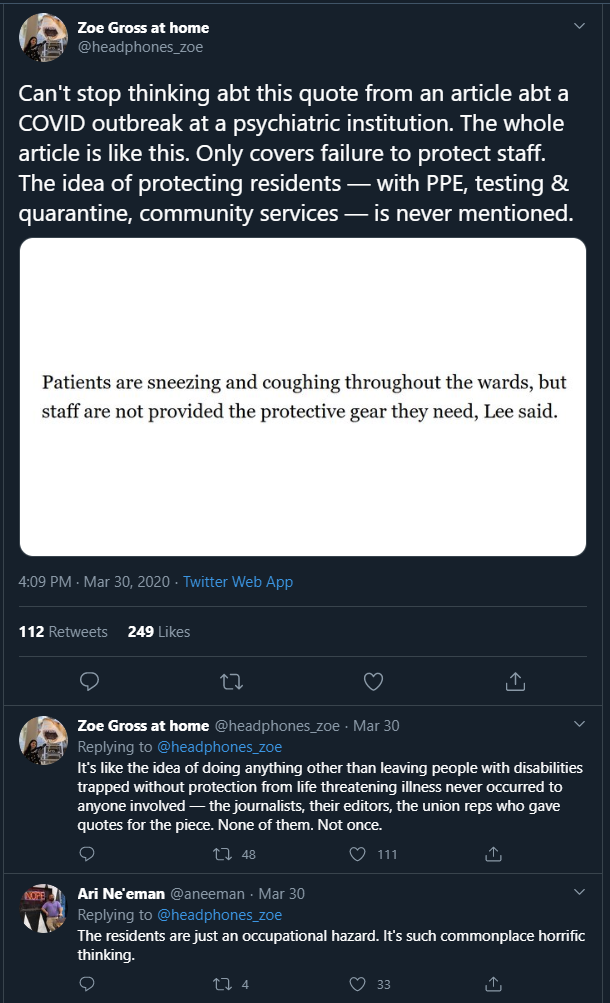Like Ari Ne'eman's tweet
This screenshot has width=610, height=1003.
tap(357, 984)
